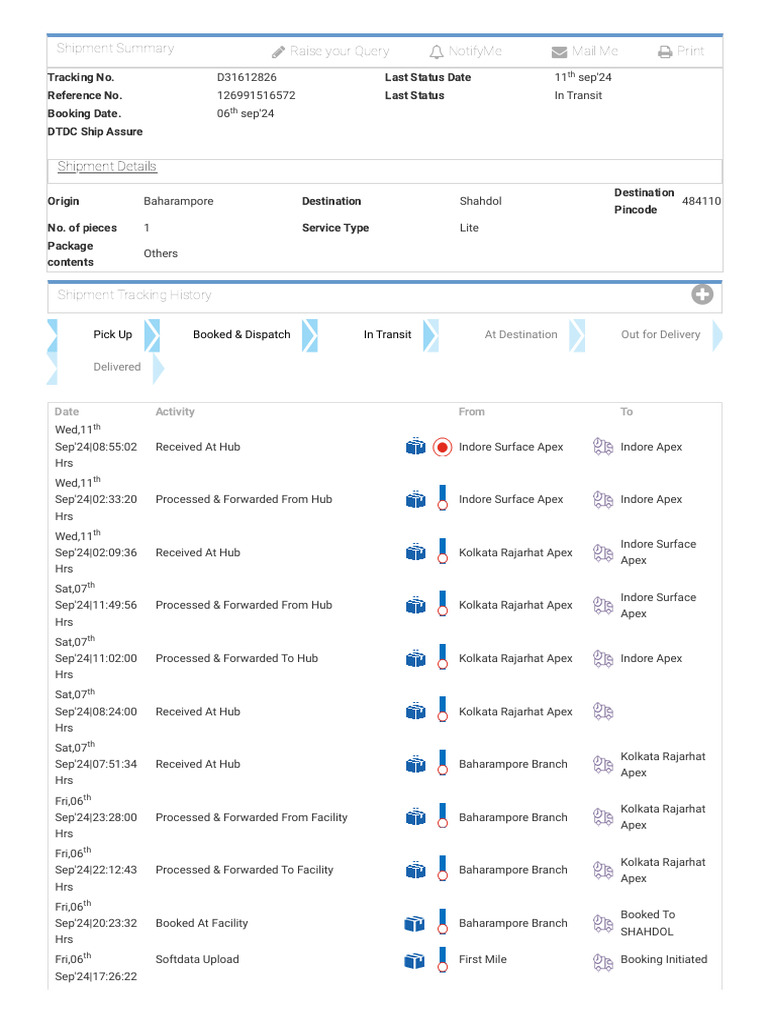
Task: Click truck icon beside Booked To SHAHDOL
Action: (602, 923)
